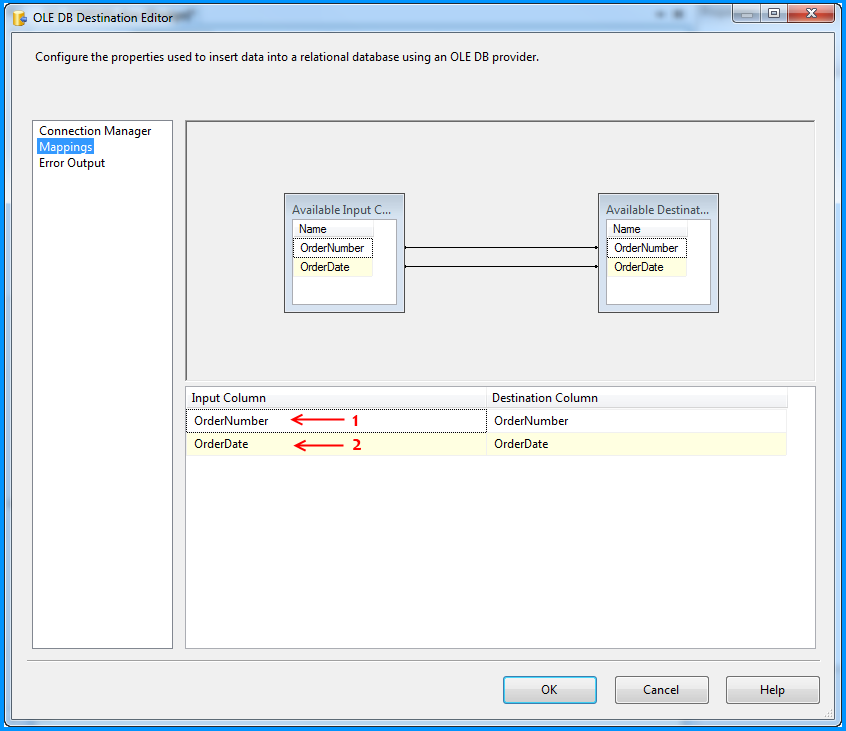
Task: Click the Available Destination Columns box title
Action: coord(657,210)
